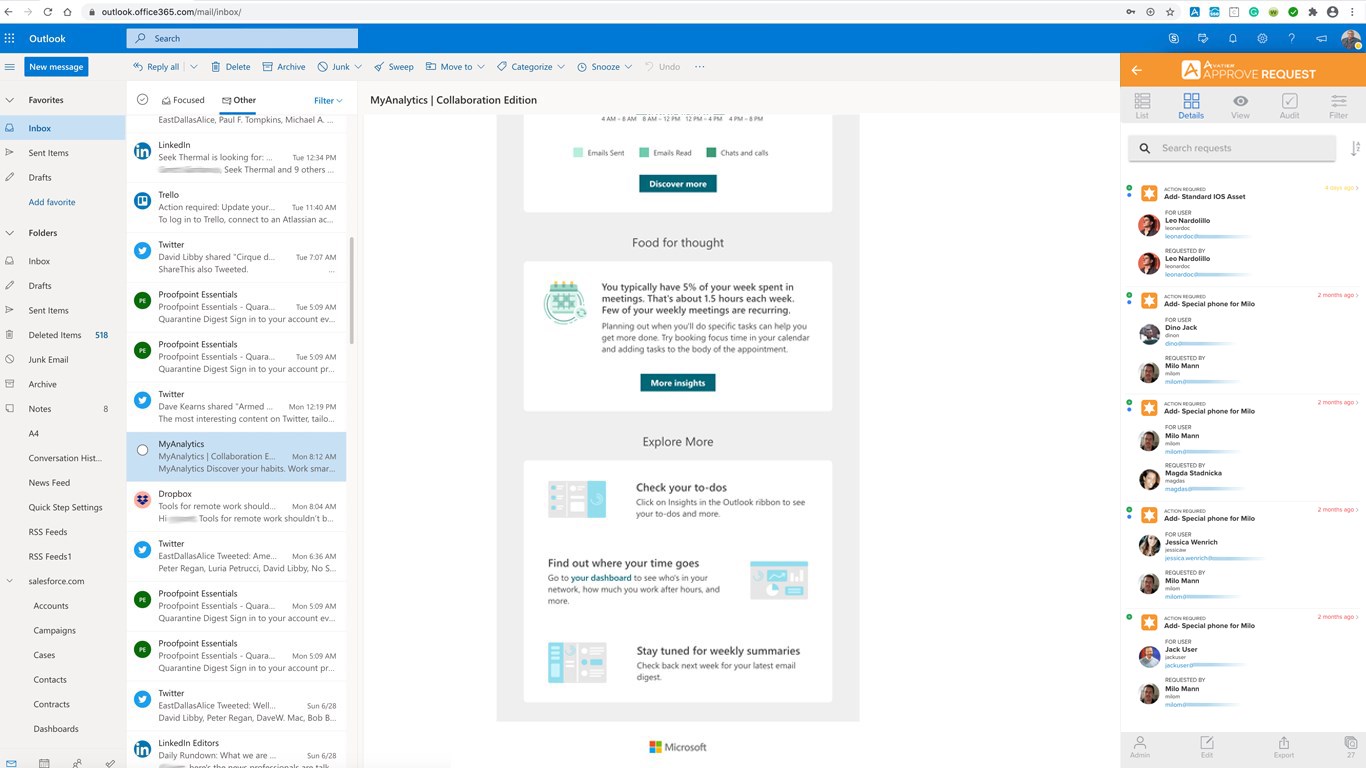Screen dimensions: 1366x768
Task: Expand the Reply all options dropdown arrow
Action: coord(194,67)
